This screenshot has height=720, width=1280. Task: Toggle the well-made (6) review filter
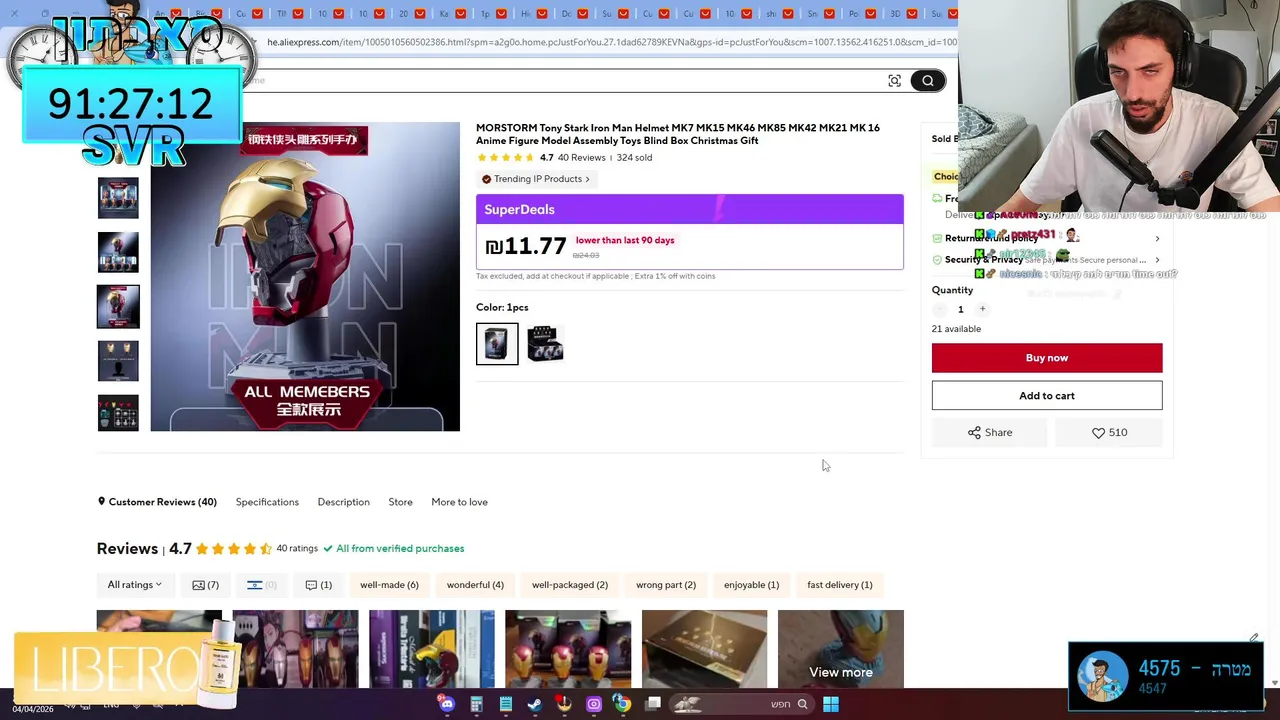coord(389,585)
